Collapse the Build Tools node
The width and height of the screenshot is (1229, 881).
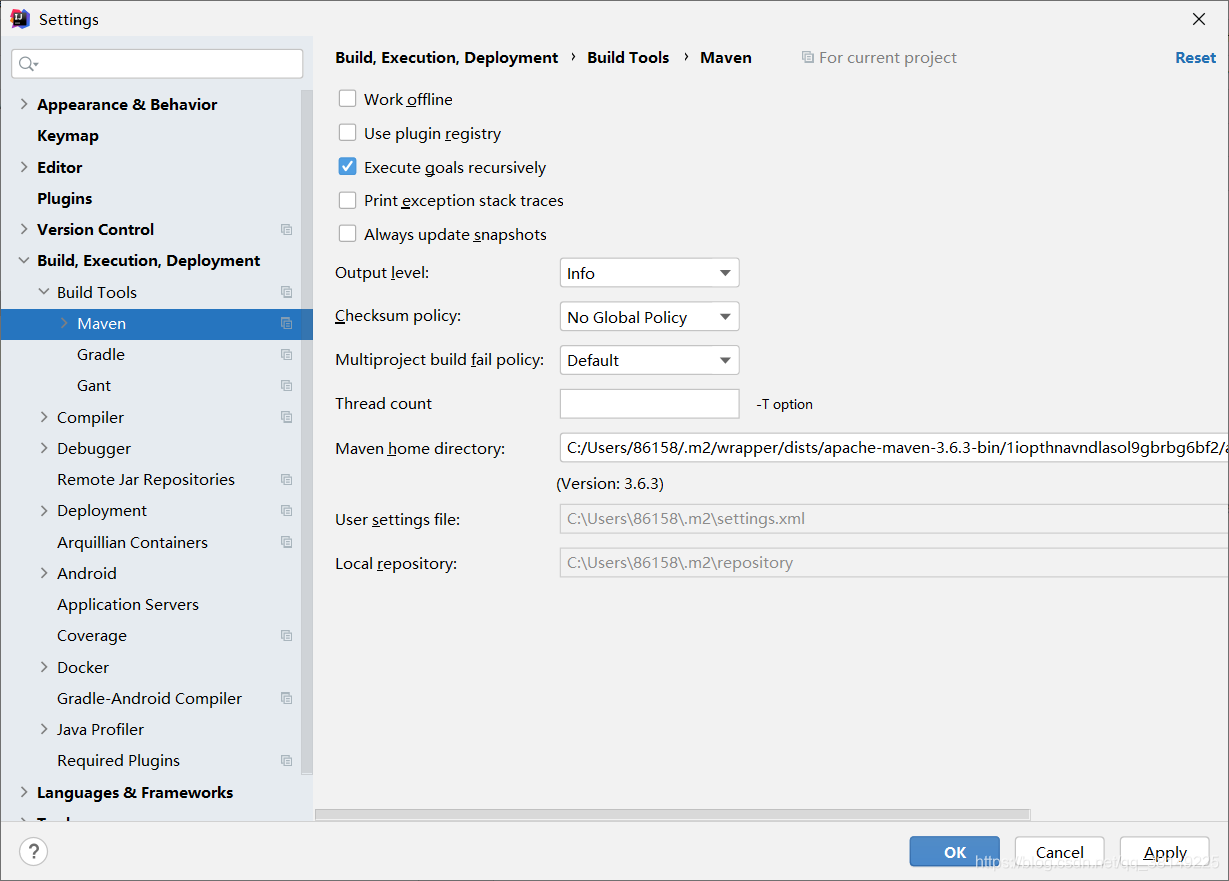(x=44, y=292)
